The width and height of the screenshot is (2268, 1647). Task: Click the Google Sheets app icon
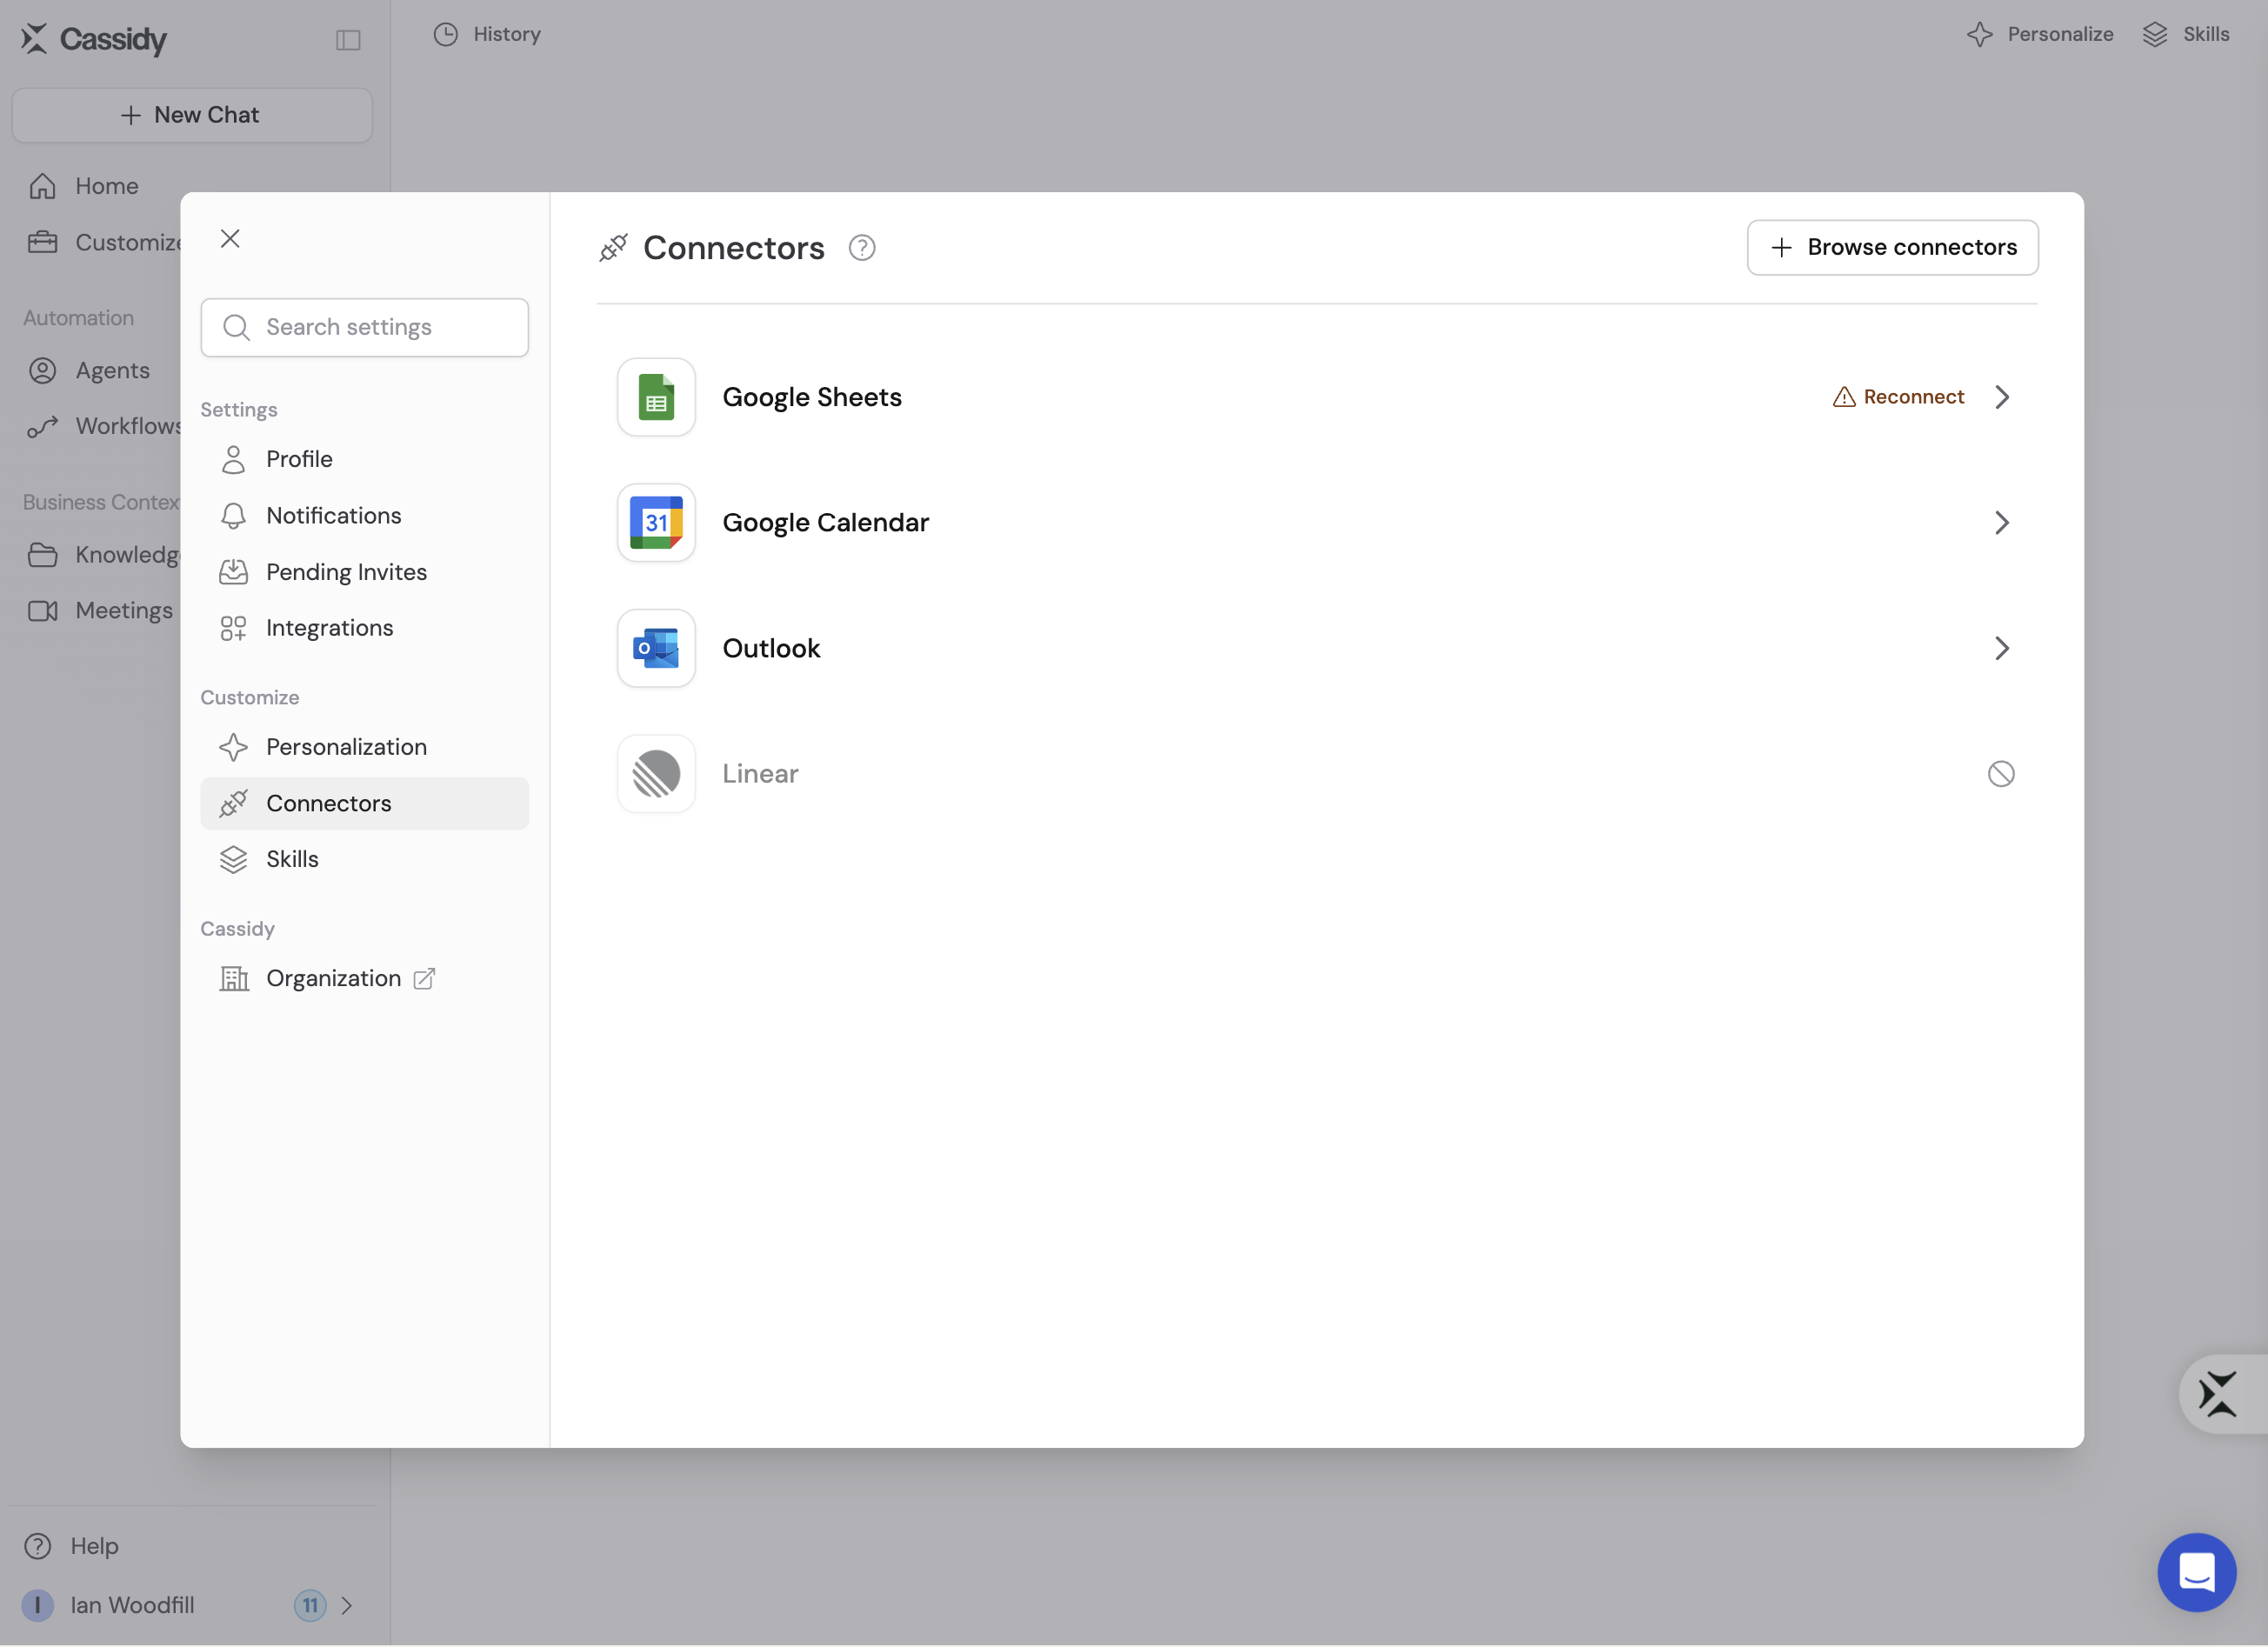pyautogui.click(x=656, y=397)
